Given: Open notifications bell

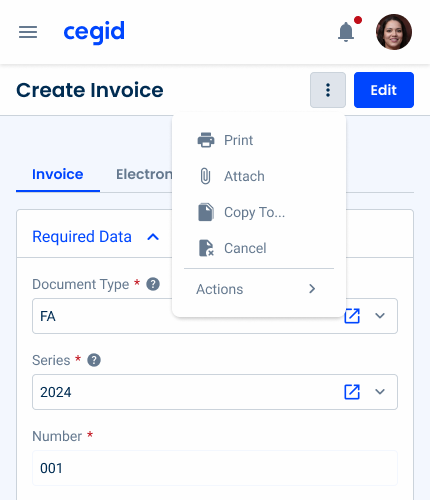Looking at the screenshot, I should tap(346, 32).
